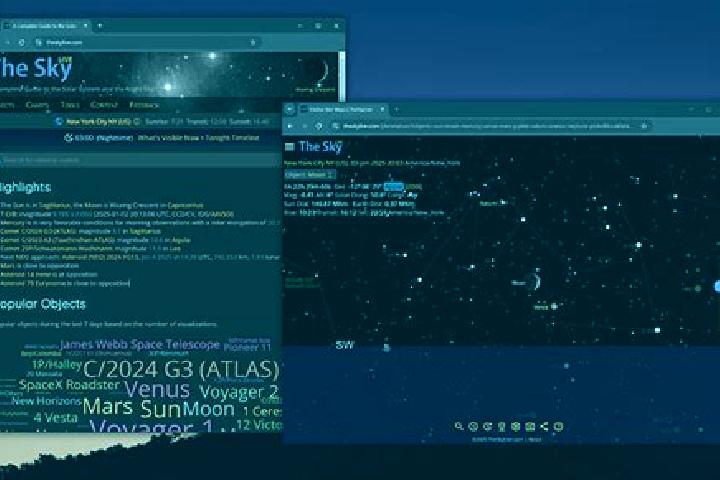Viewport: 720px width, 480px height.
Task: Open hamburger menu beside planetarium The Sky logo
Action: (289, 147)
